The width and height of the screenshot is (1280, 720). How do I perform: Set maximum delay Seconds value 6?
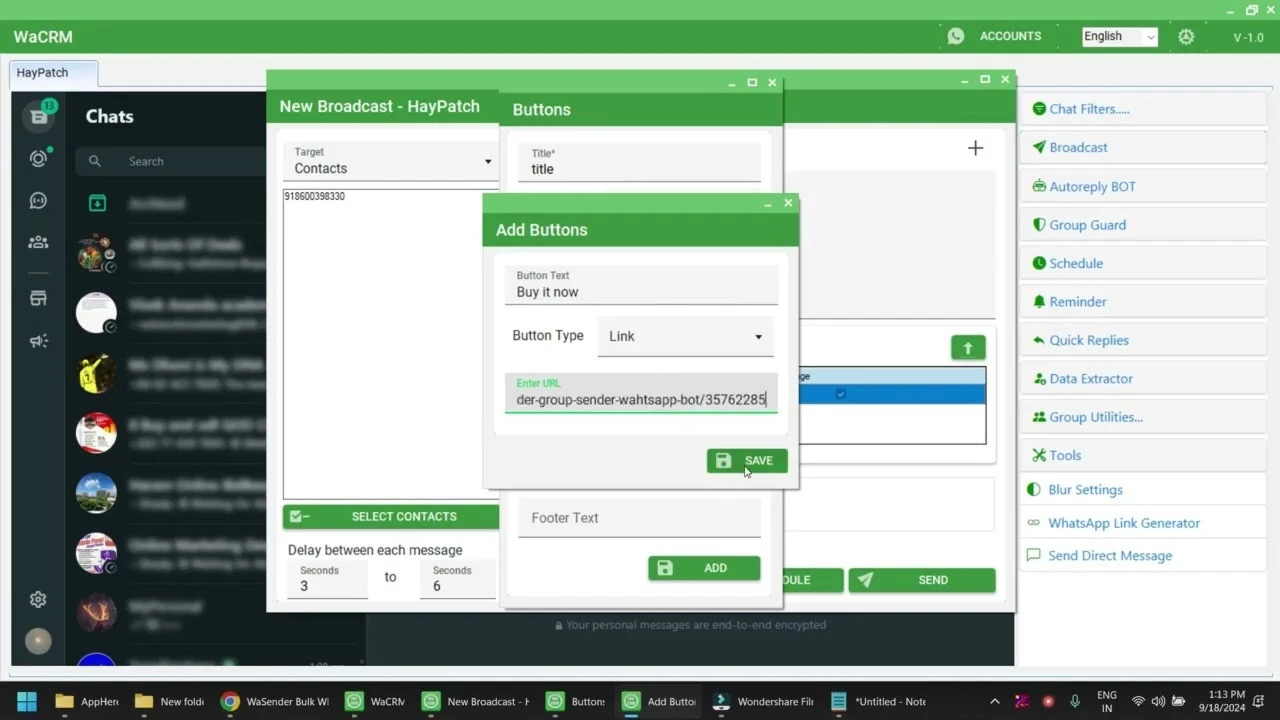pyautogui.click(x=458, y=579)
